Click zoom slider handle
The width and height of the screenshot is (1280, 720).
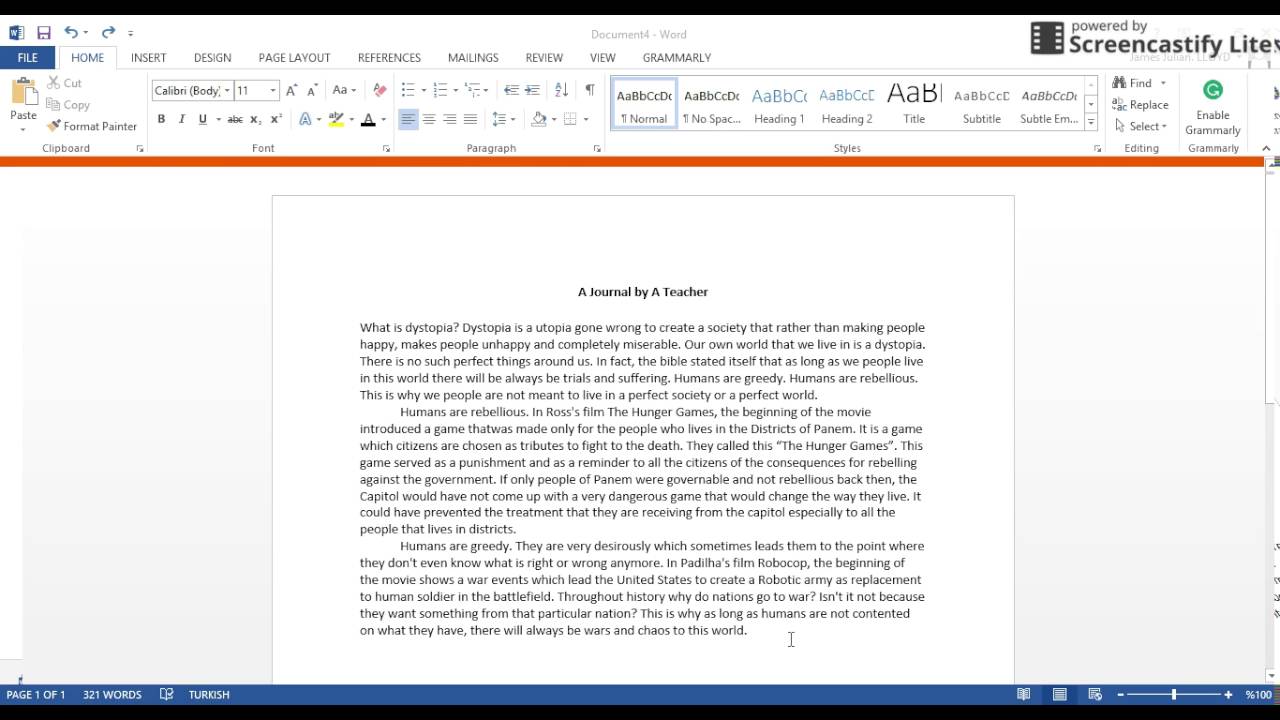click(x=1174, y=694)
